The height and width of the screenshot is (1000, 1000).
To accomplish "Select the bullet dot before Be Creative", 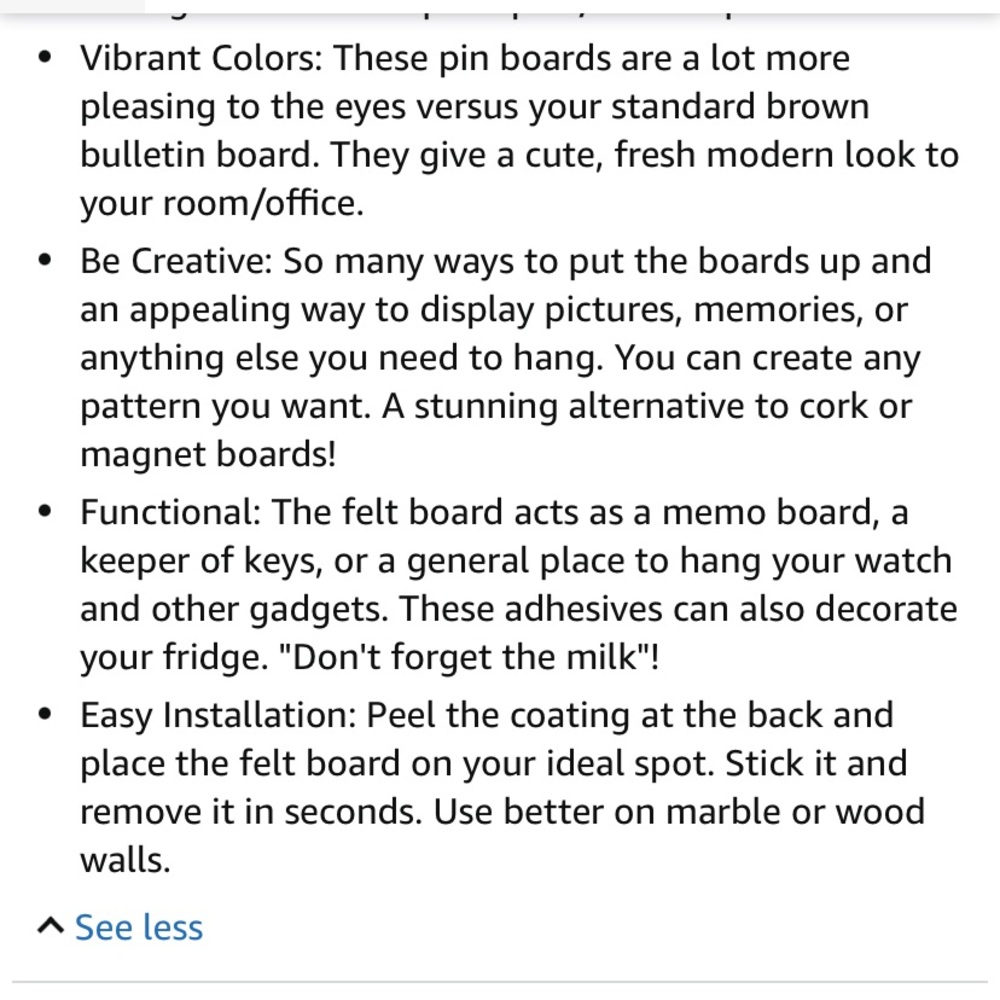I will click(x=45, y=260).
